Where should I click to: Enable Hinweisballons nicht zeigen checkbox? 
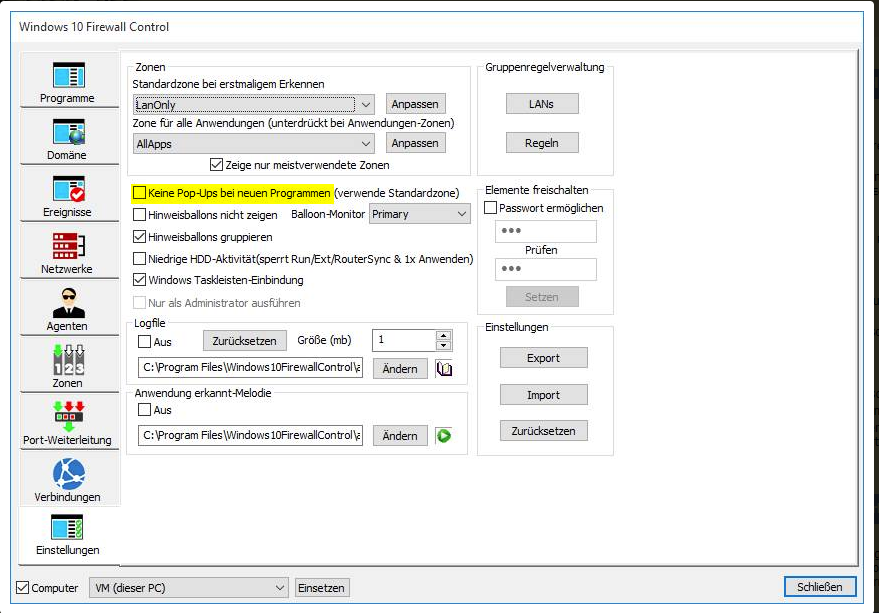click(139, 215)
